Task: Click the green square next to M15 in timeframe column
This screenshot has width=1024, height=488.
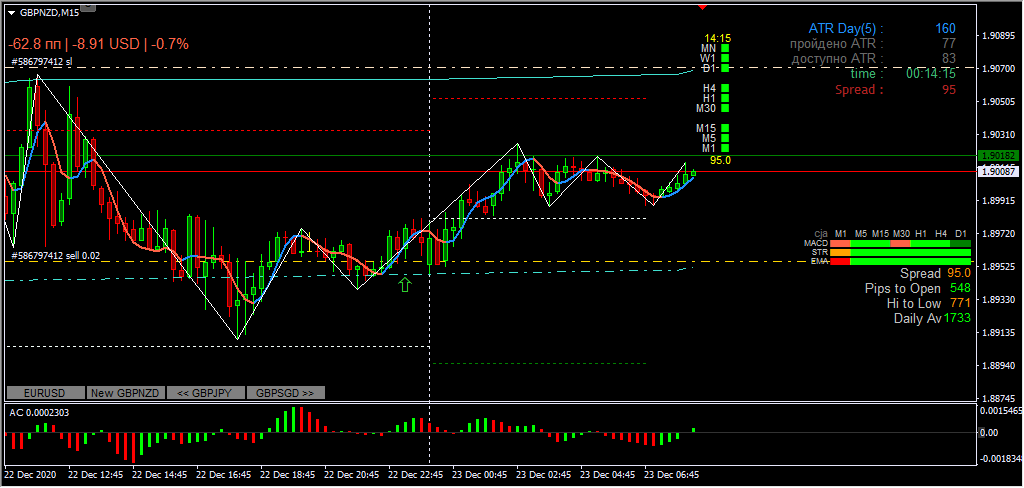Action: 725,129
